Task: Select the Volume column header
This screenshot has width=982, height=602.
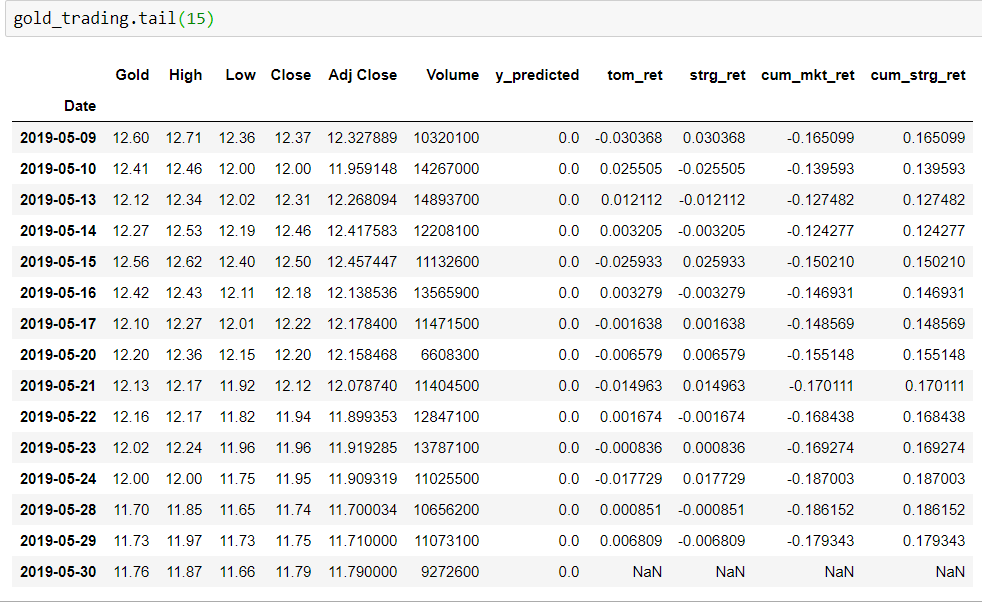Action: click(452, 75)
